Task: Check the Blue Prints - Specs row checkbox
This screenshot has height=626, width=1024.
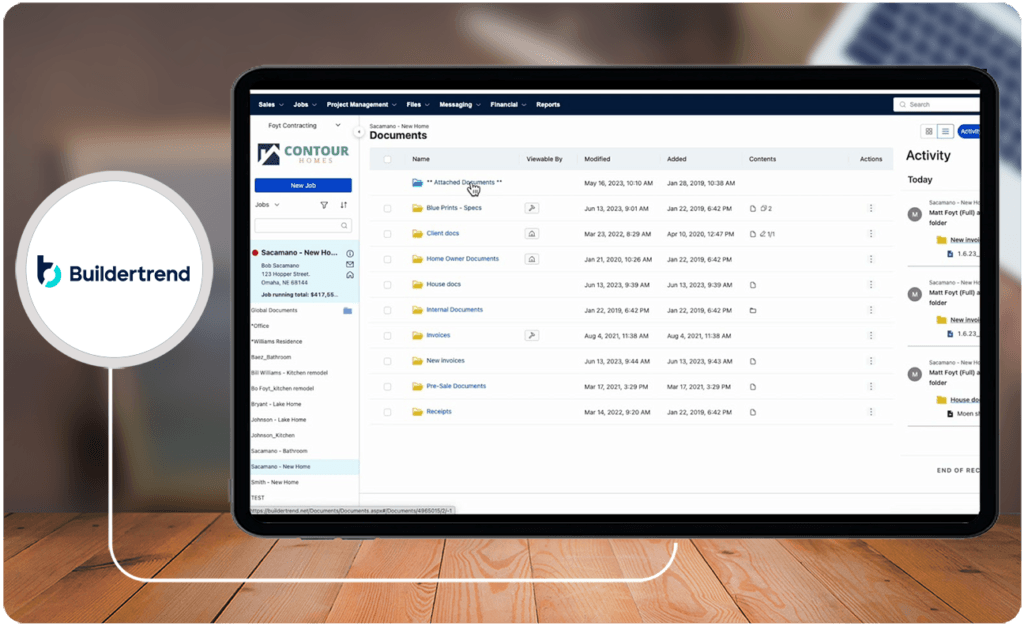Action: click(x=387, y=208)
